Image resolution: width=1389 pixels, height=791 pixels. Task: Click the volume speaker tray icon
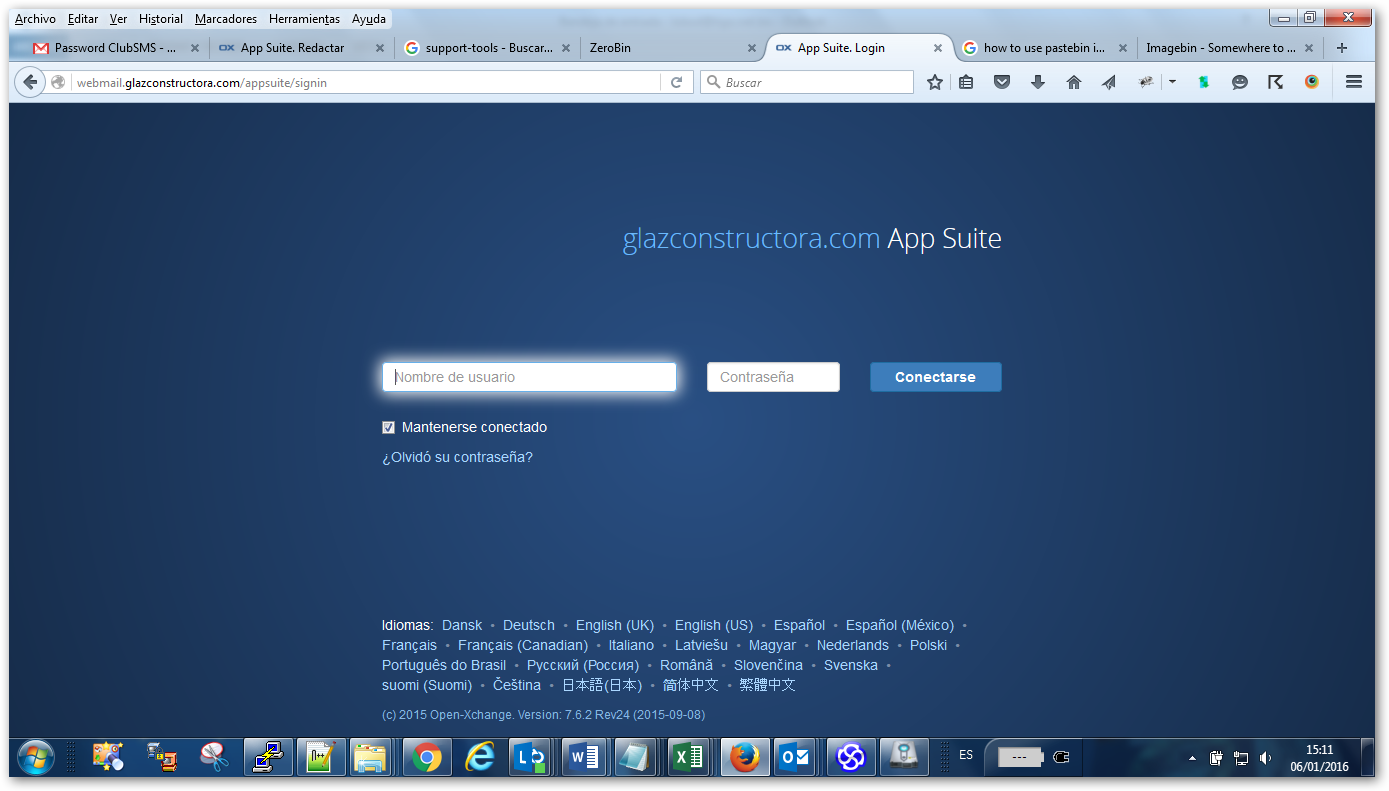tap(1265, 758)
